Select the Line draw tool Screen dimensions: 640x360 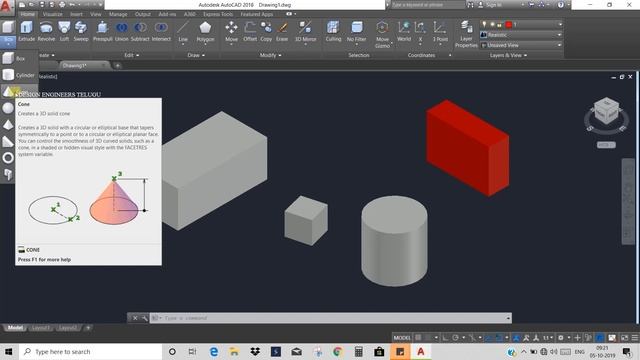coord(183,32)
